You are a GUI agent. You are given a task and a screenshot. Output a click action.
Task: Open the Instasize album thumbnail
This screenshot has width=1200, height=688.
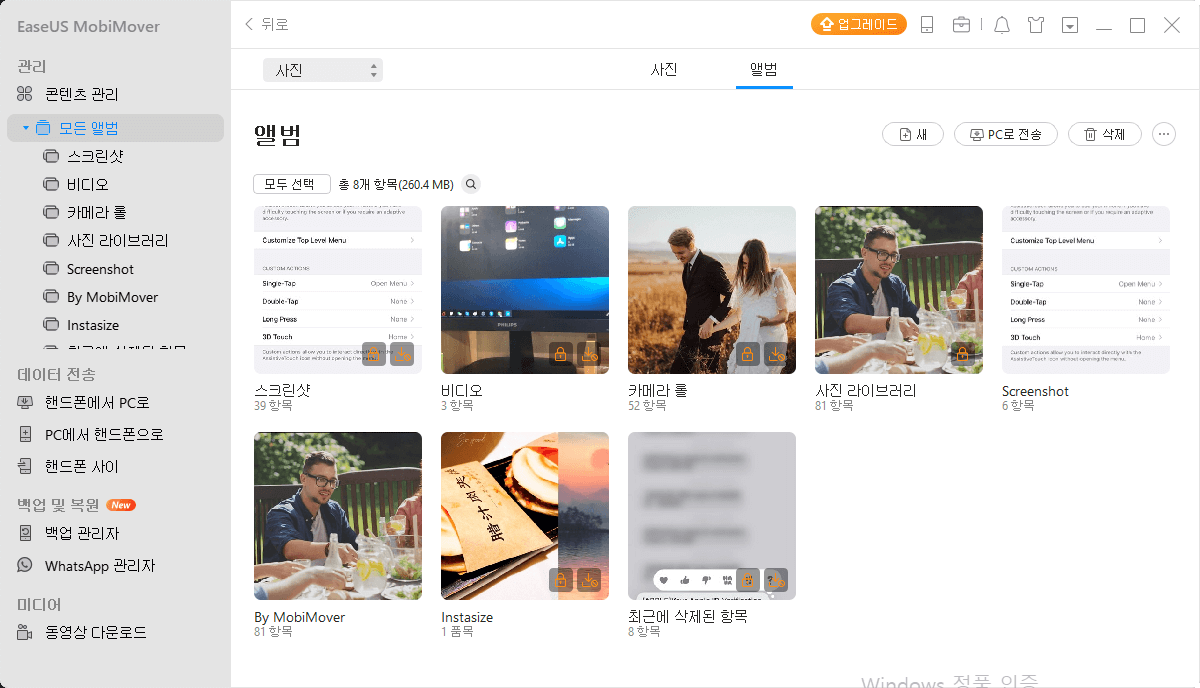(x=524, y=515)
